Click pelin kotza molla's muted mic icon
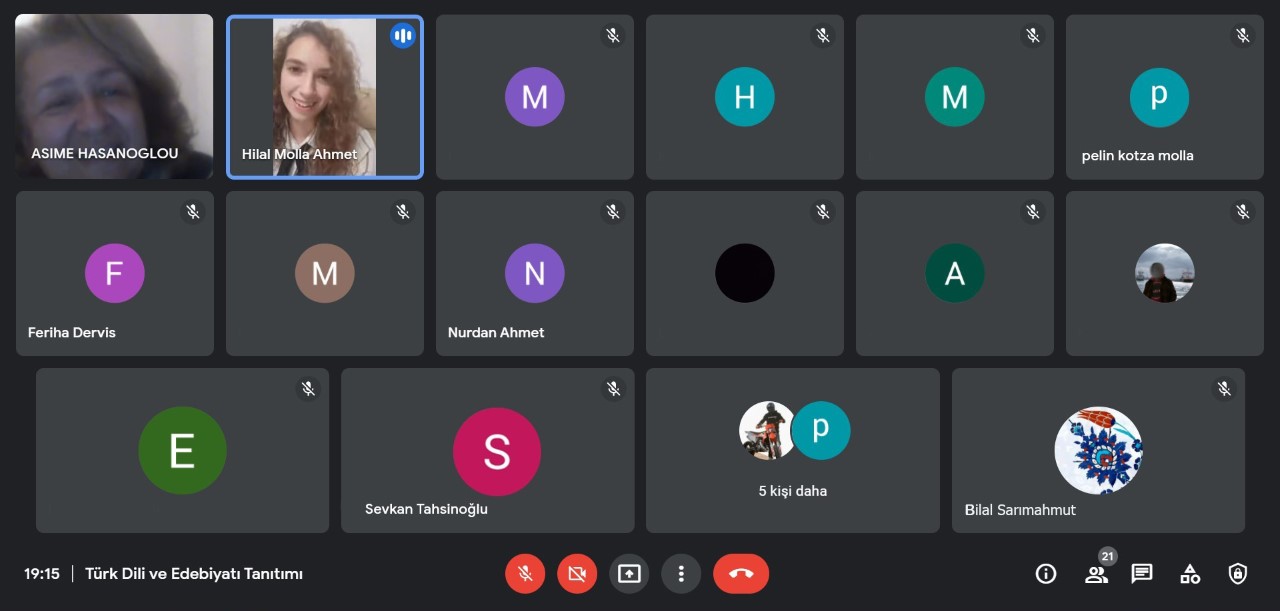Viewport: 1280px width, 611px height. [1243, 36]
